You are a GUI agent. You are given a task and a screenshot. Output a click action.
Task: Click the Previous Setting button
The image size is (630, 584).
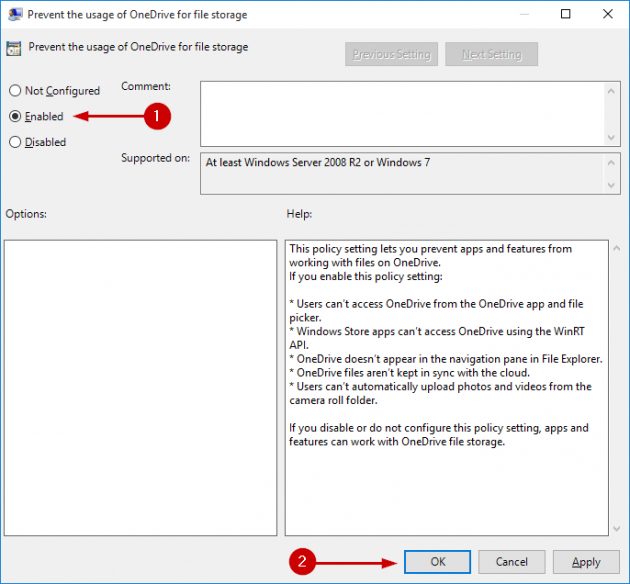tap(391, 54)
